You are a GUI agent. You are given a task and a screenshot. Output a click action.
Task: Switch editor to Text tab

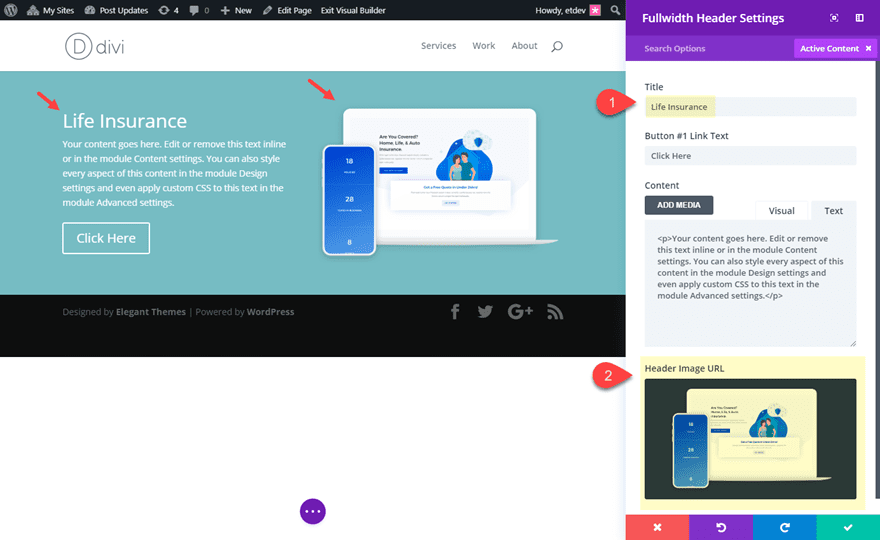tap(833, 210)
